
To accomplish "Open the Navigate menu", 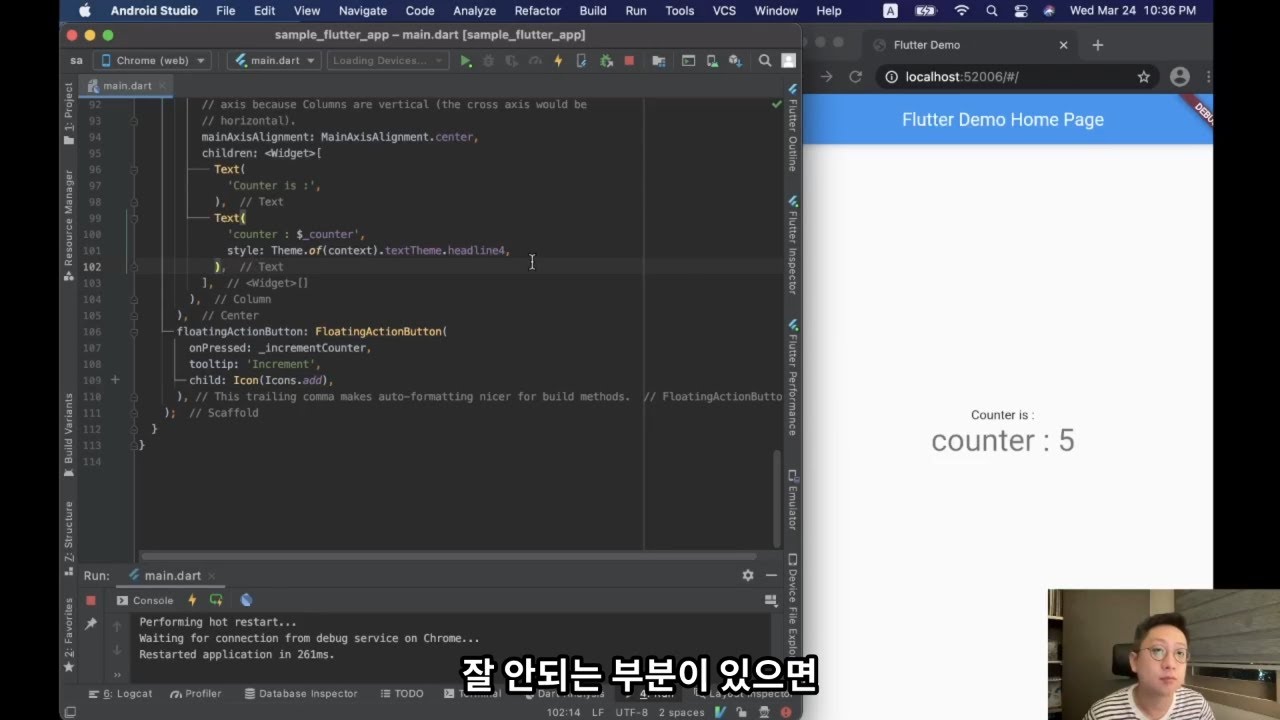I will click(362, 11).
